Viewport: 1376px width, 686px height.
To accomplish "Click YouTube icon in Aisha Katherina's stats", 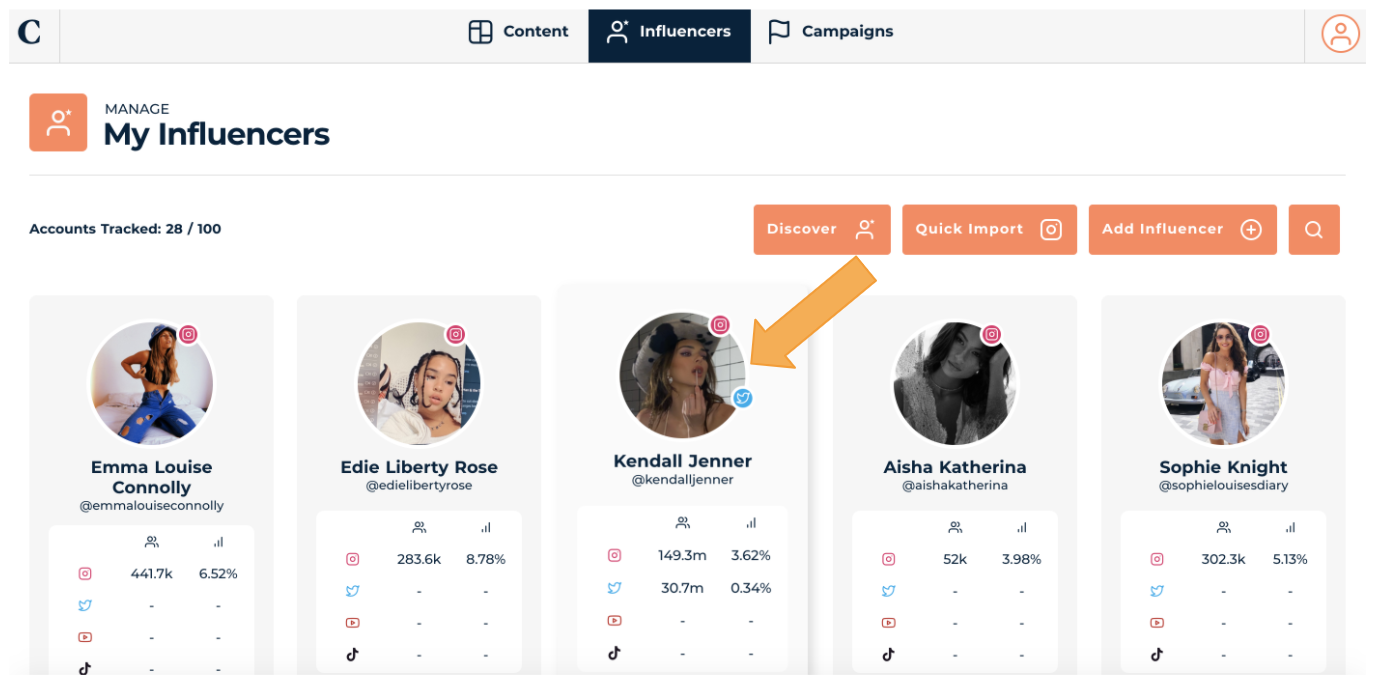I will click(888, 622).
